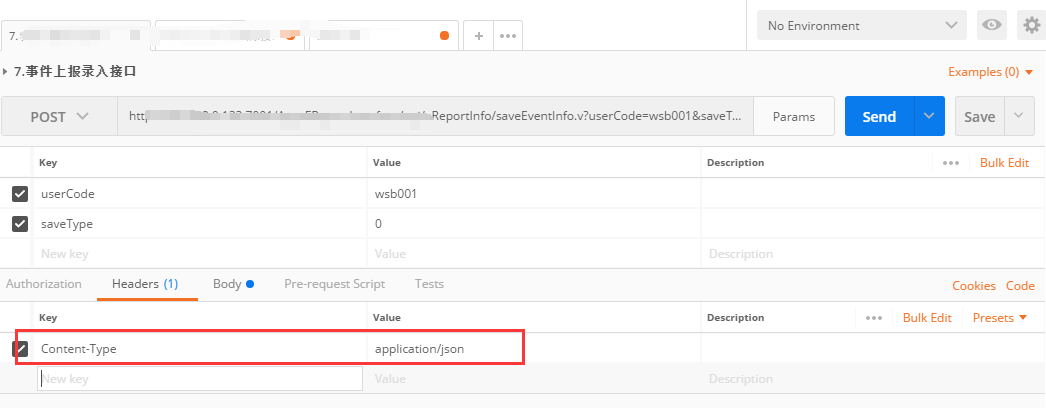Toggle the Content-Type header checkbox

(20, 349)
